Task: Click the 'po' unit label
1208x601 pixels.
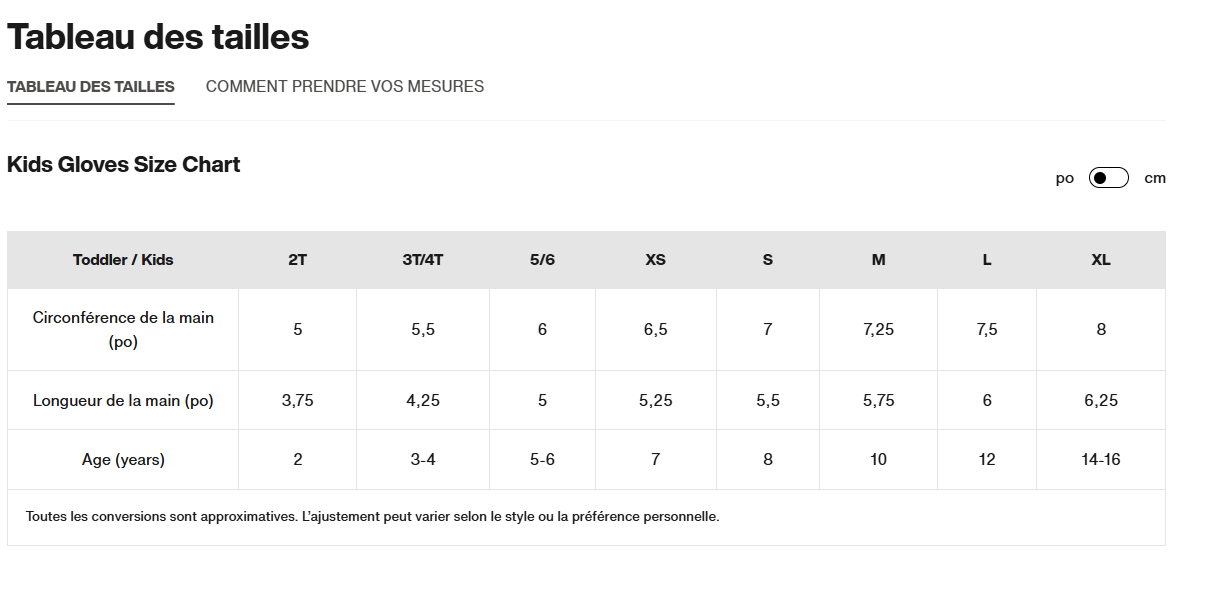Action: pyautogui.click(x=1065, y=178)
